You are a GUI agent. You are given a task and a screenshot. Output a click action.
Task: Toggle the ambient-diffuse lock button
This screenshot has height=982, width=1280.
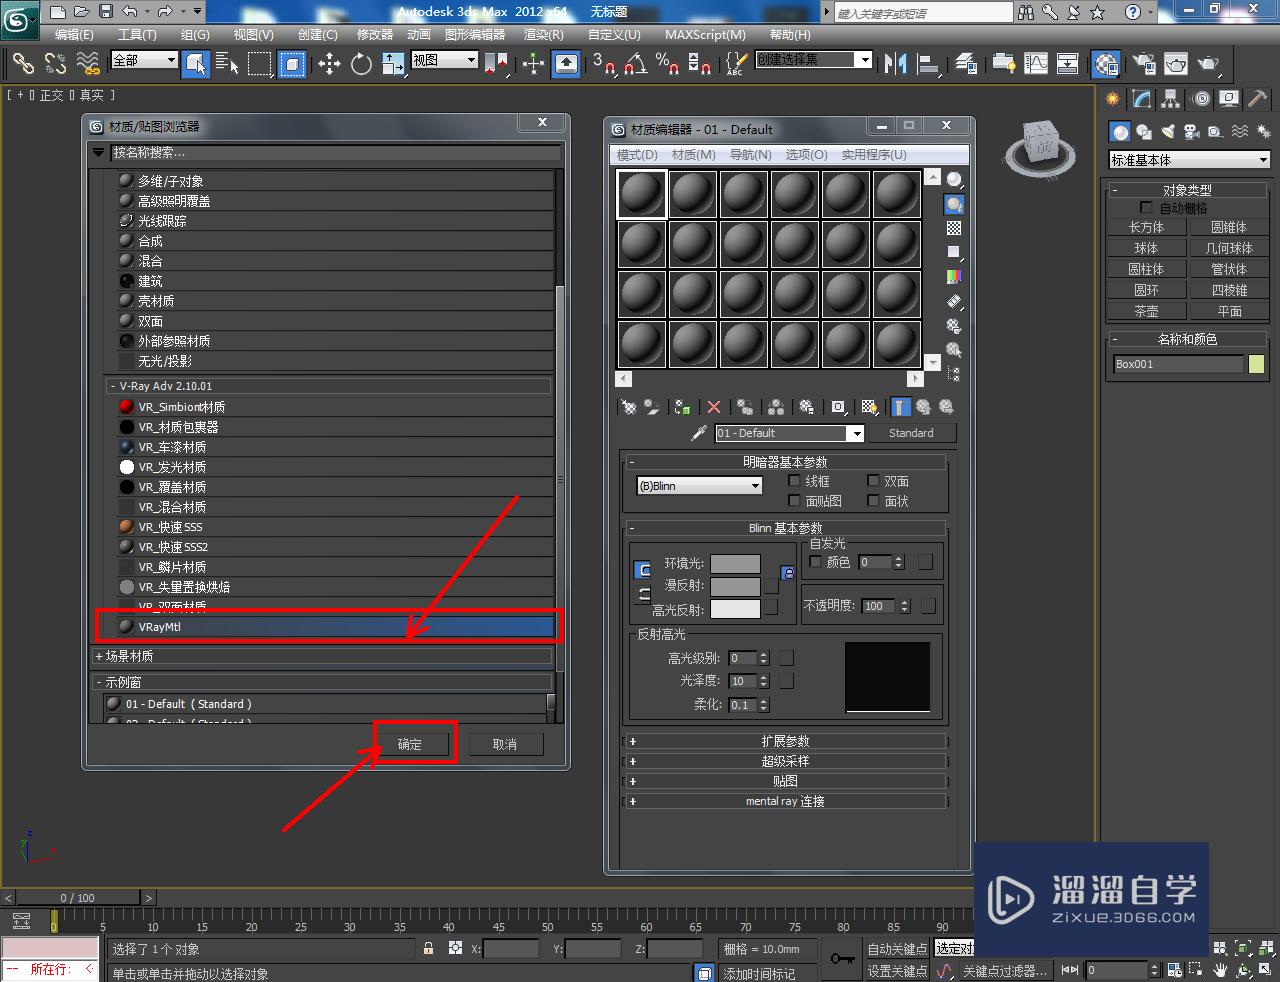(644, 570)
